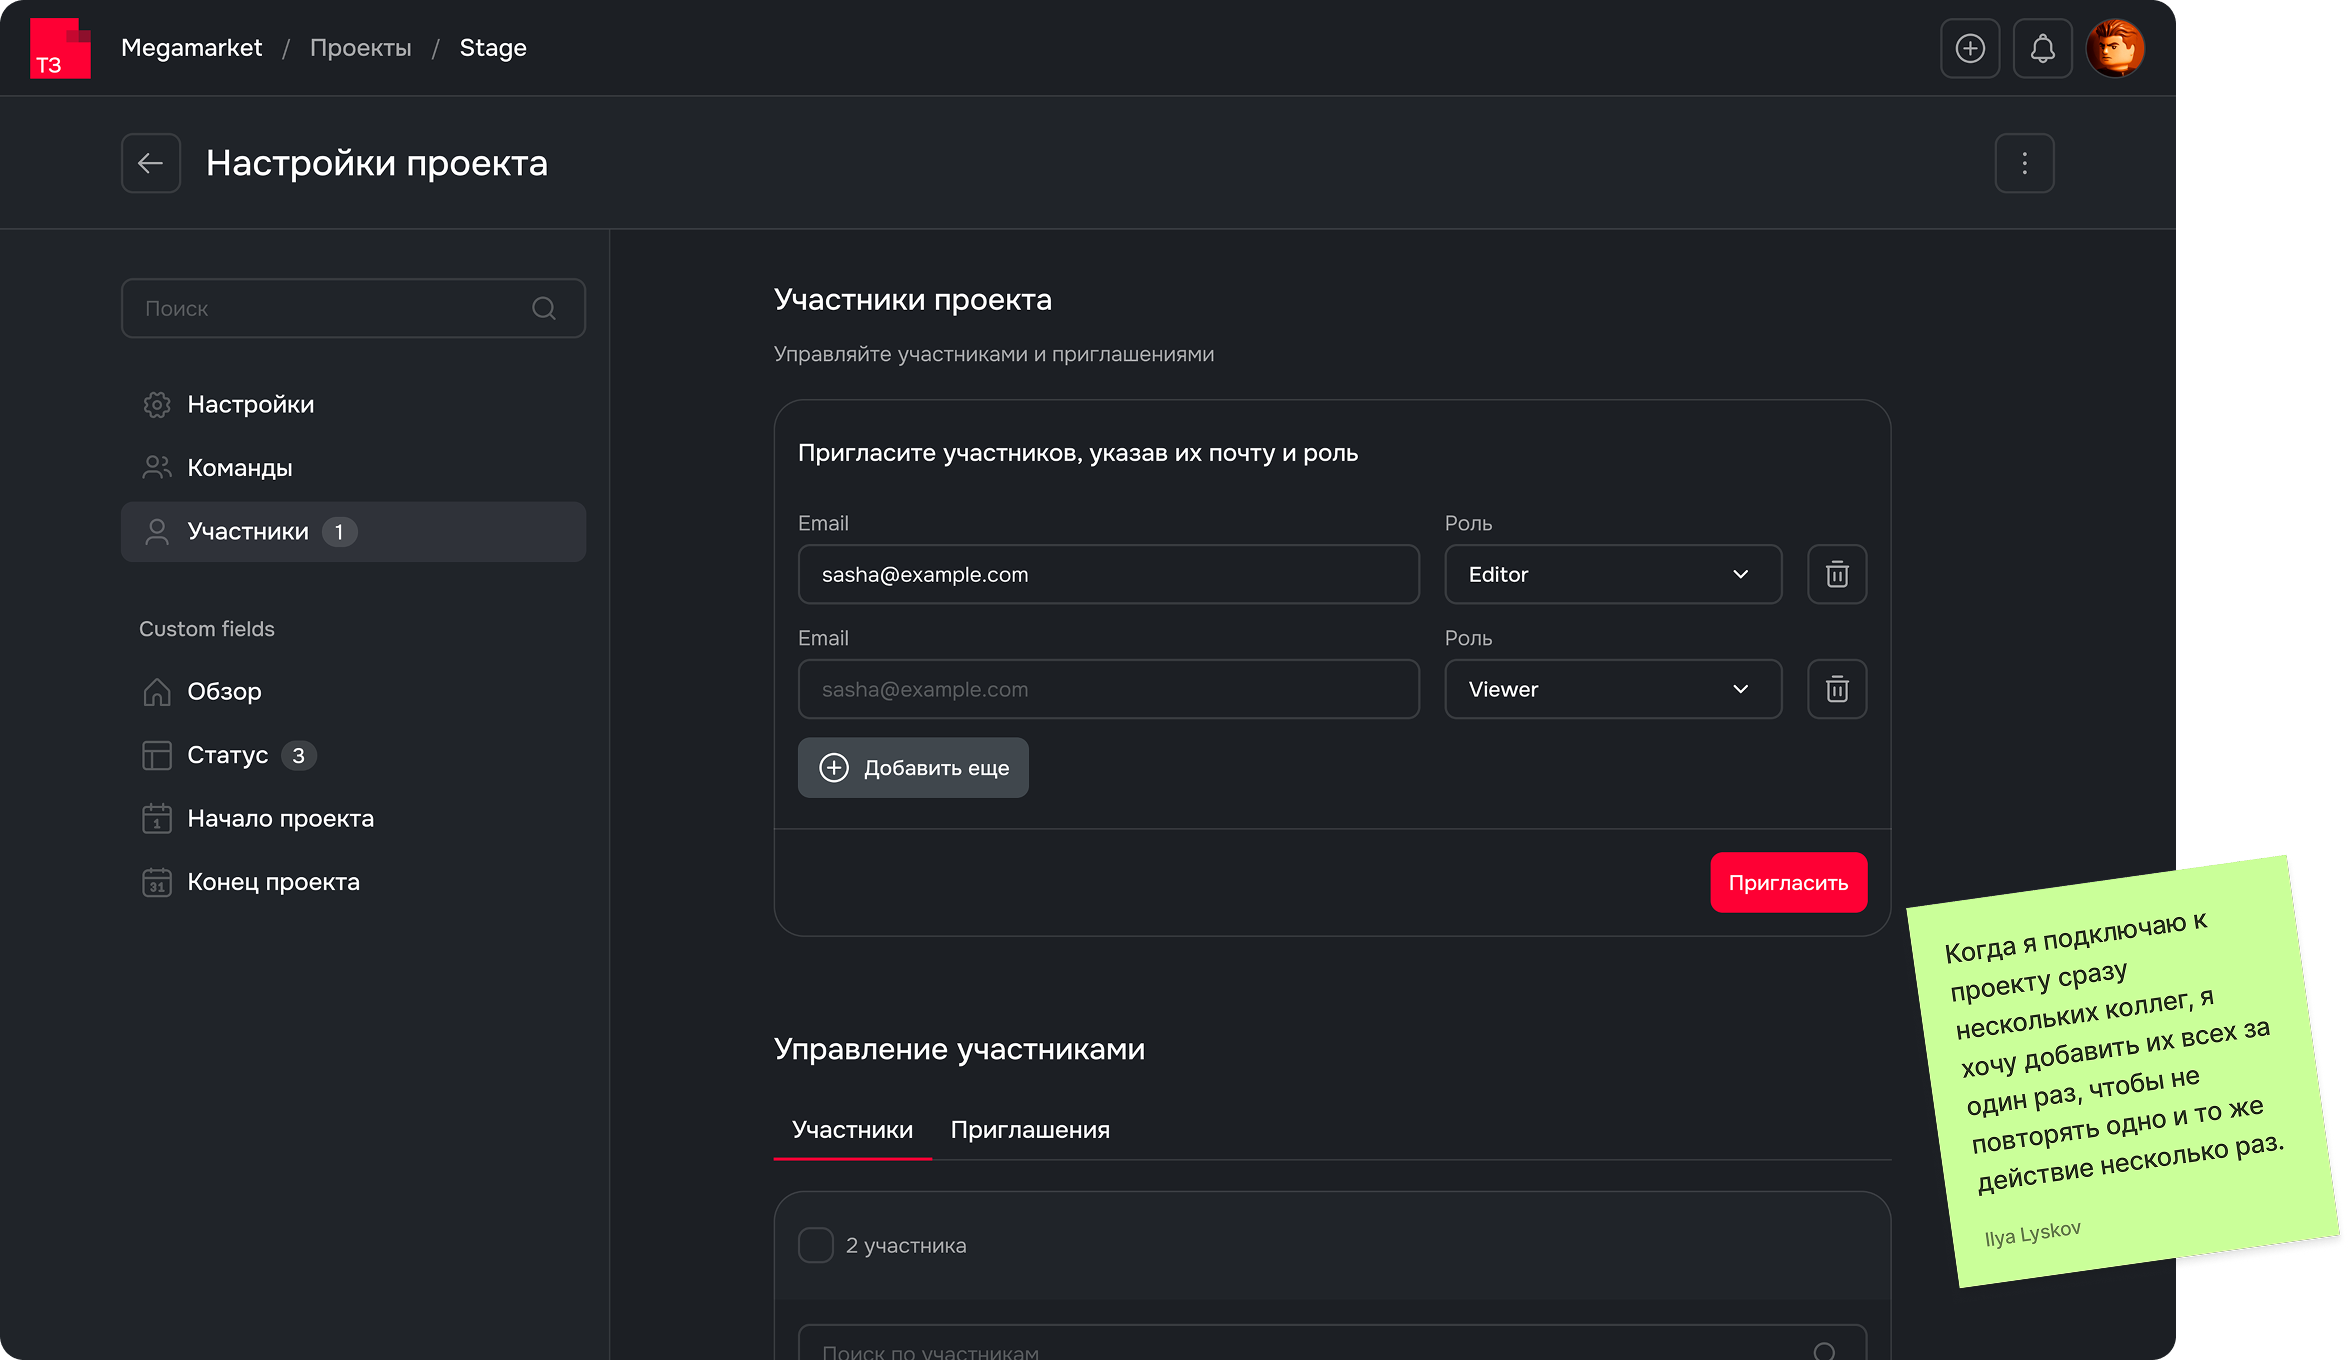Click the back arrow beside Настройки проекта
The width and height of the screenshot is (2350, 1360).
tap(151, 163)
